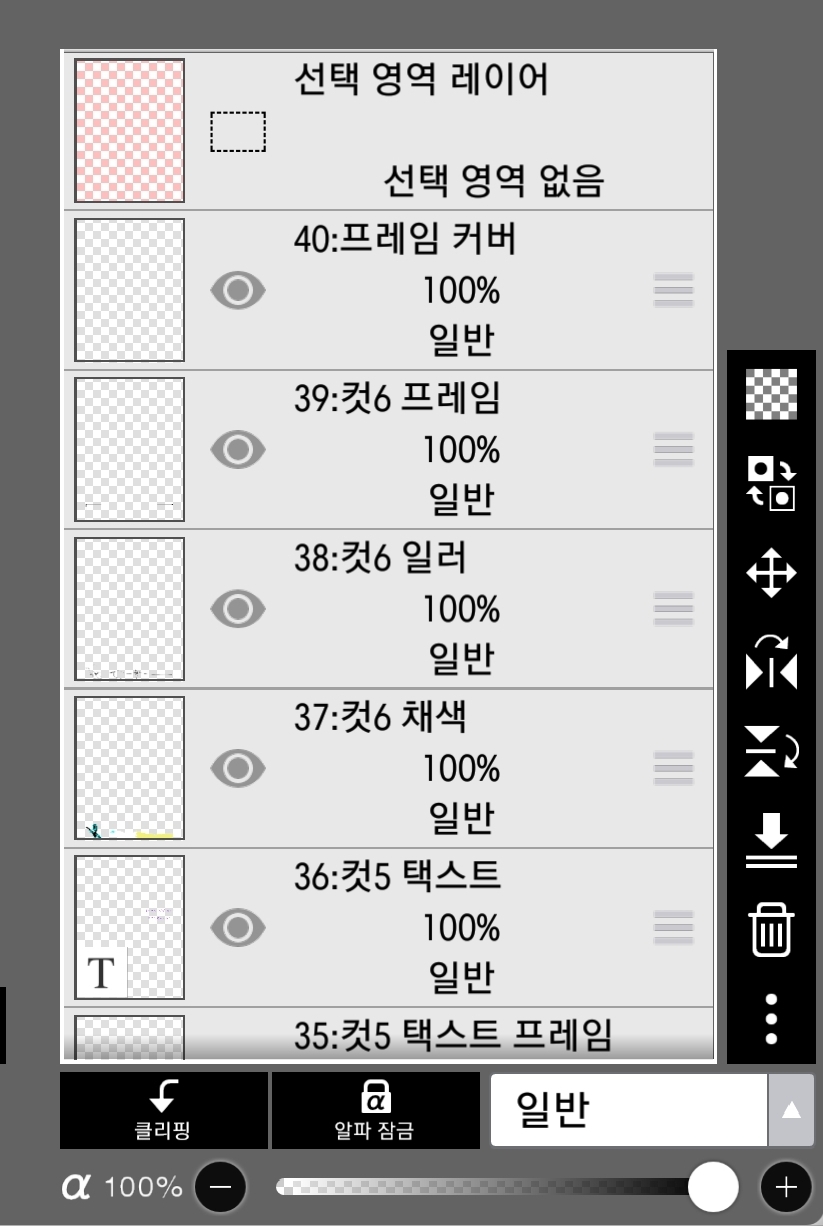Click the opacity slider handle
Image resolution: width=823 pixels, height=1226 pixels.
[713, 1187]
